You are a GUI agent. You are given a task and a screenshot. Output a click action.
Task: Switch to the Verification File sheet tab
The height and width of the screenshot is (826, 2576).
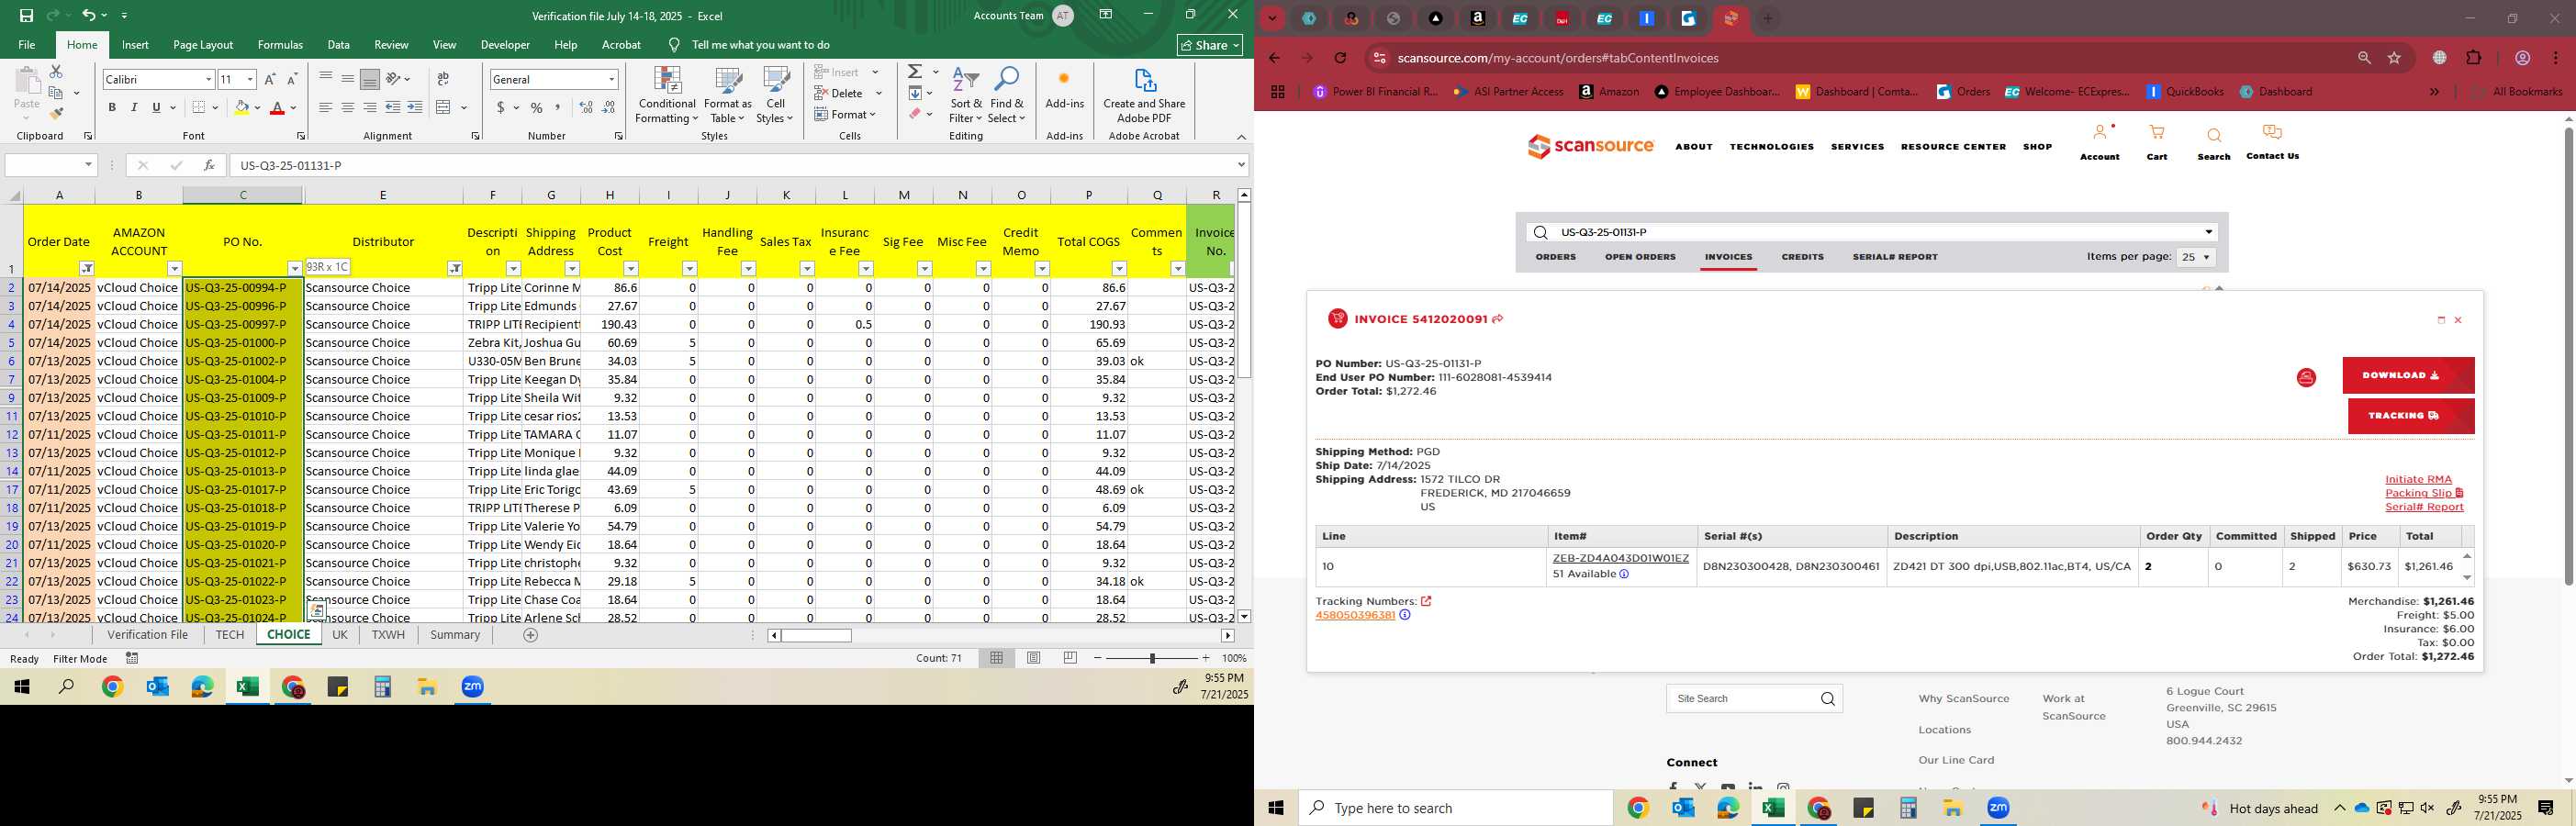tap(148, 635)
